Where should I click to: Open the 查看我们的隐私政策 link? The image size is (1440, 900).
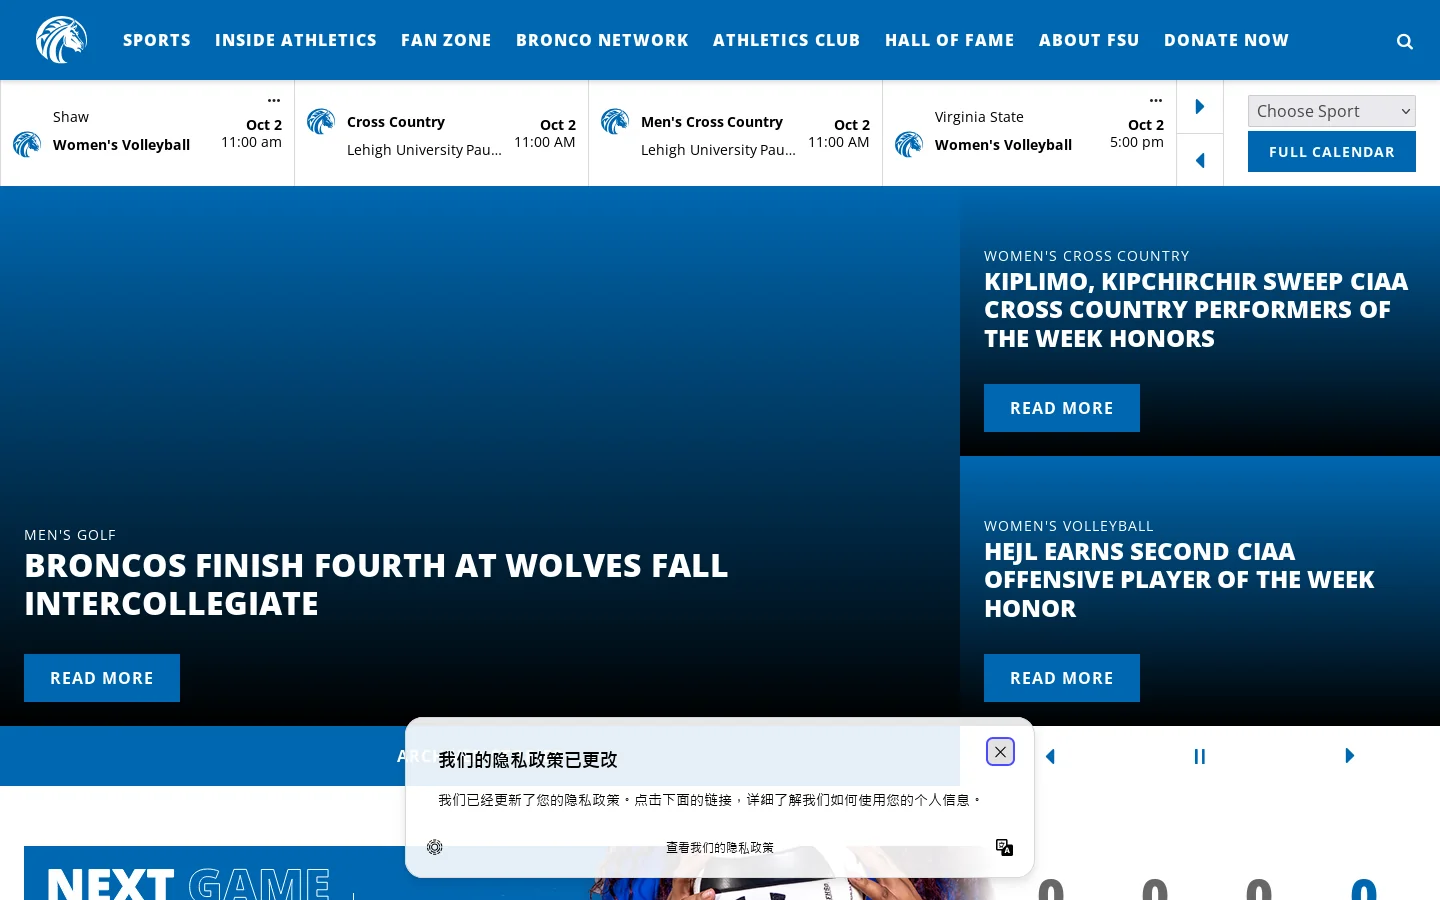click(x=720, y=847)
